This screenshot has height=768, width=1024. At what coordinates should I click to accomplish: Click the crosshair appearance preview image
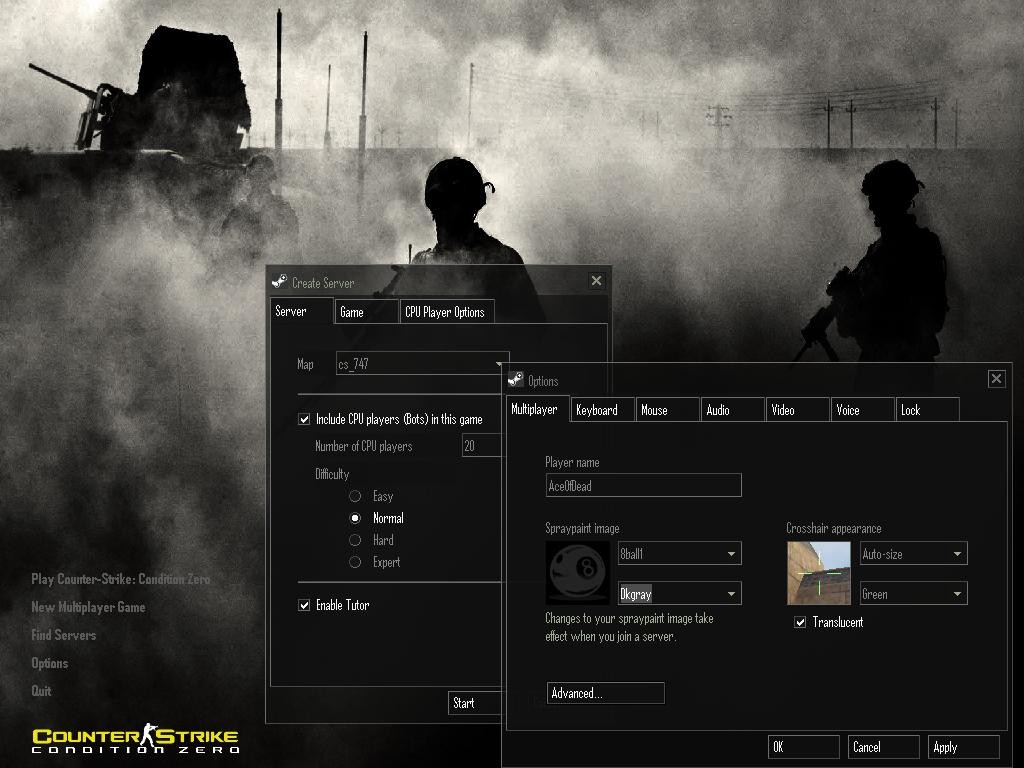818,572
